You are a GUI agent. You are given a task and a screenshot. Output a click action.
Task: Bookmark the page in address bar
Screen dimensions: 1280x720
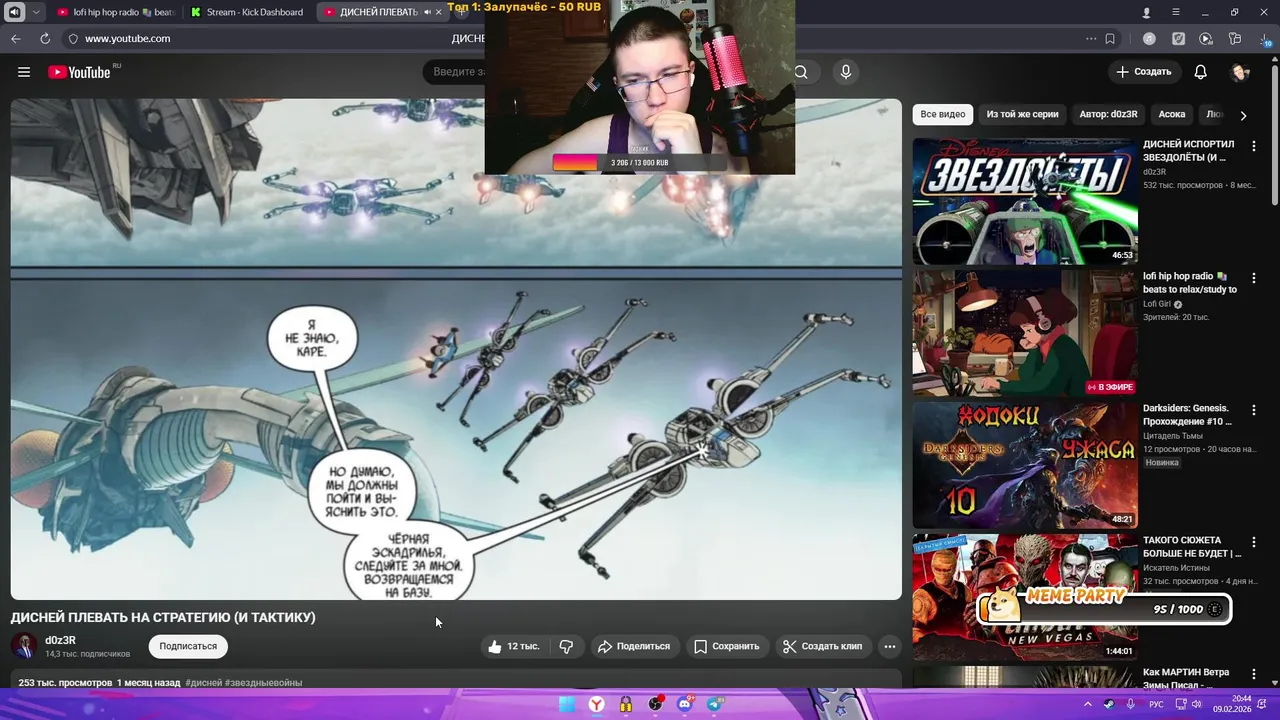1110,39
